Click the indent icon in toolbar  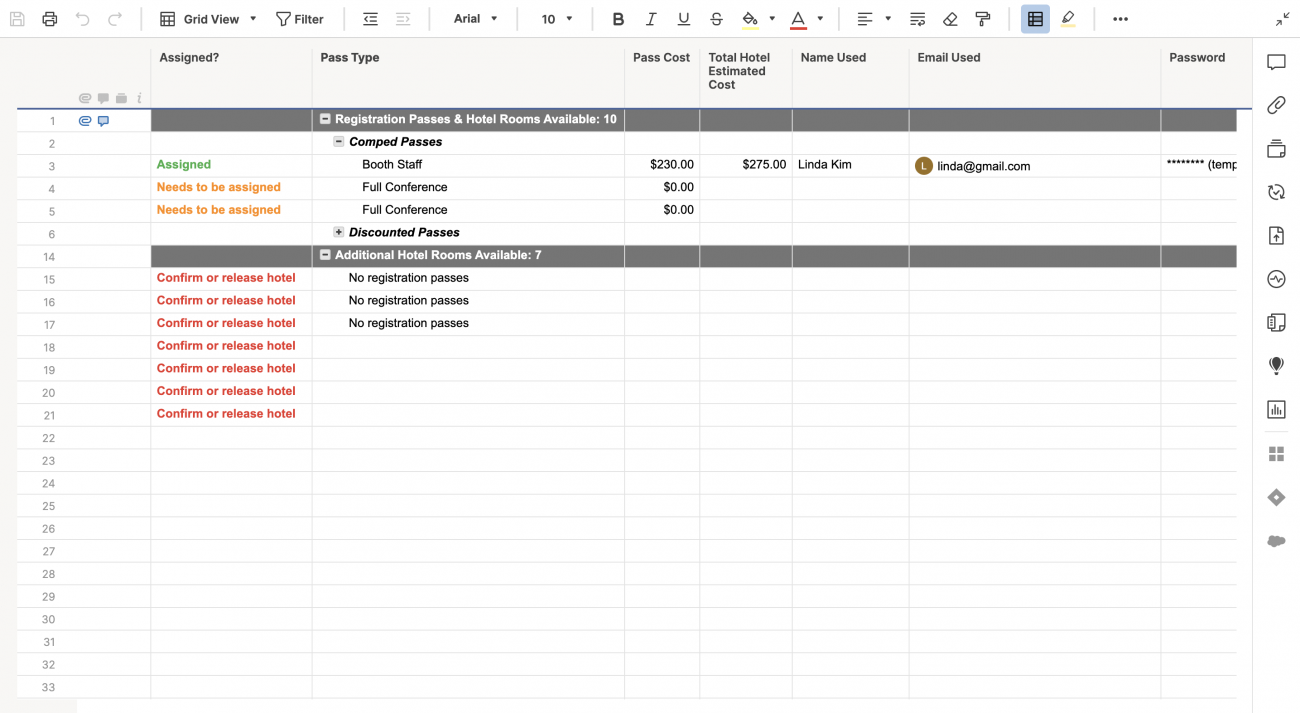coord(403,19)
